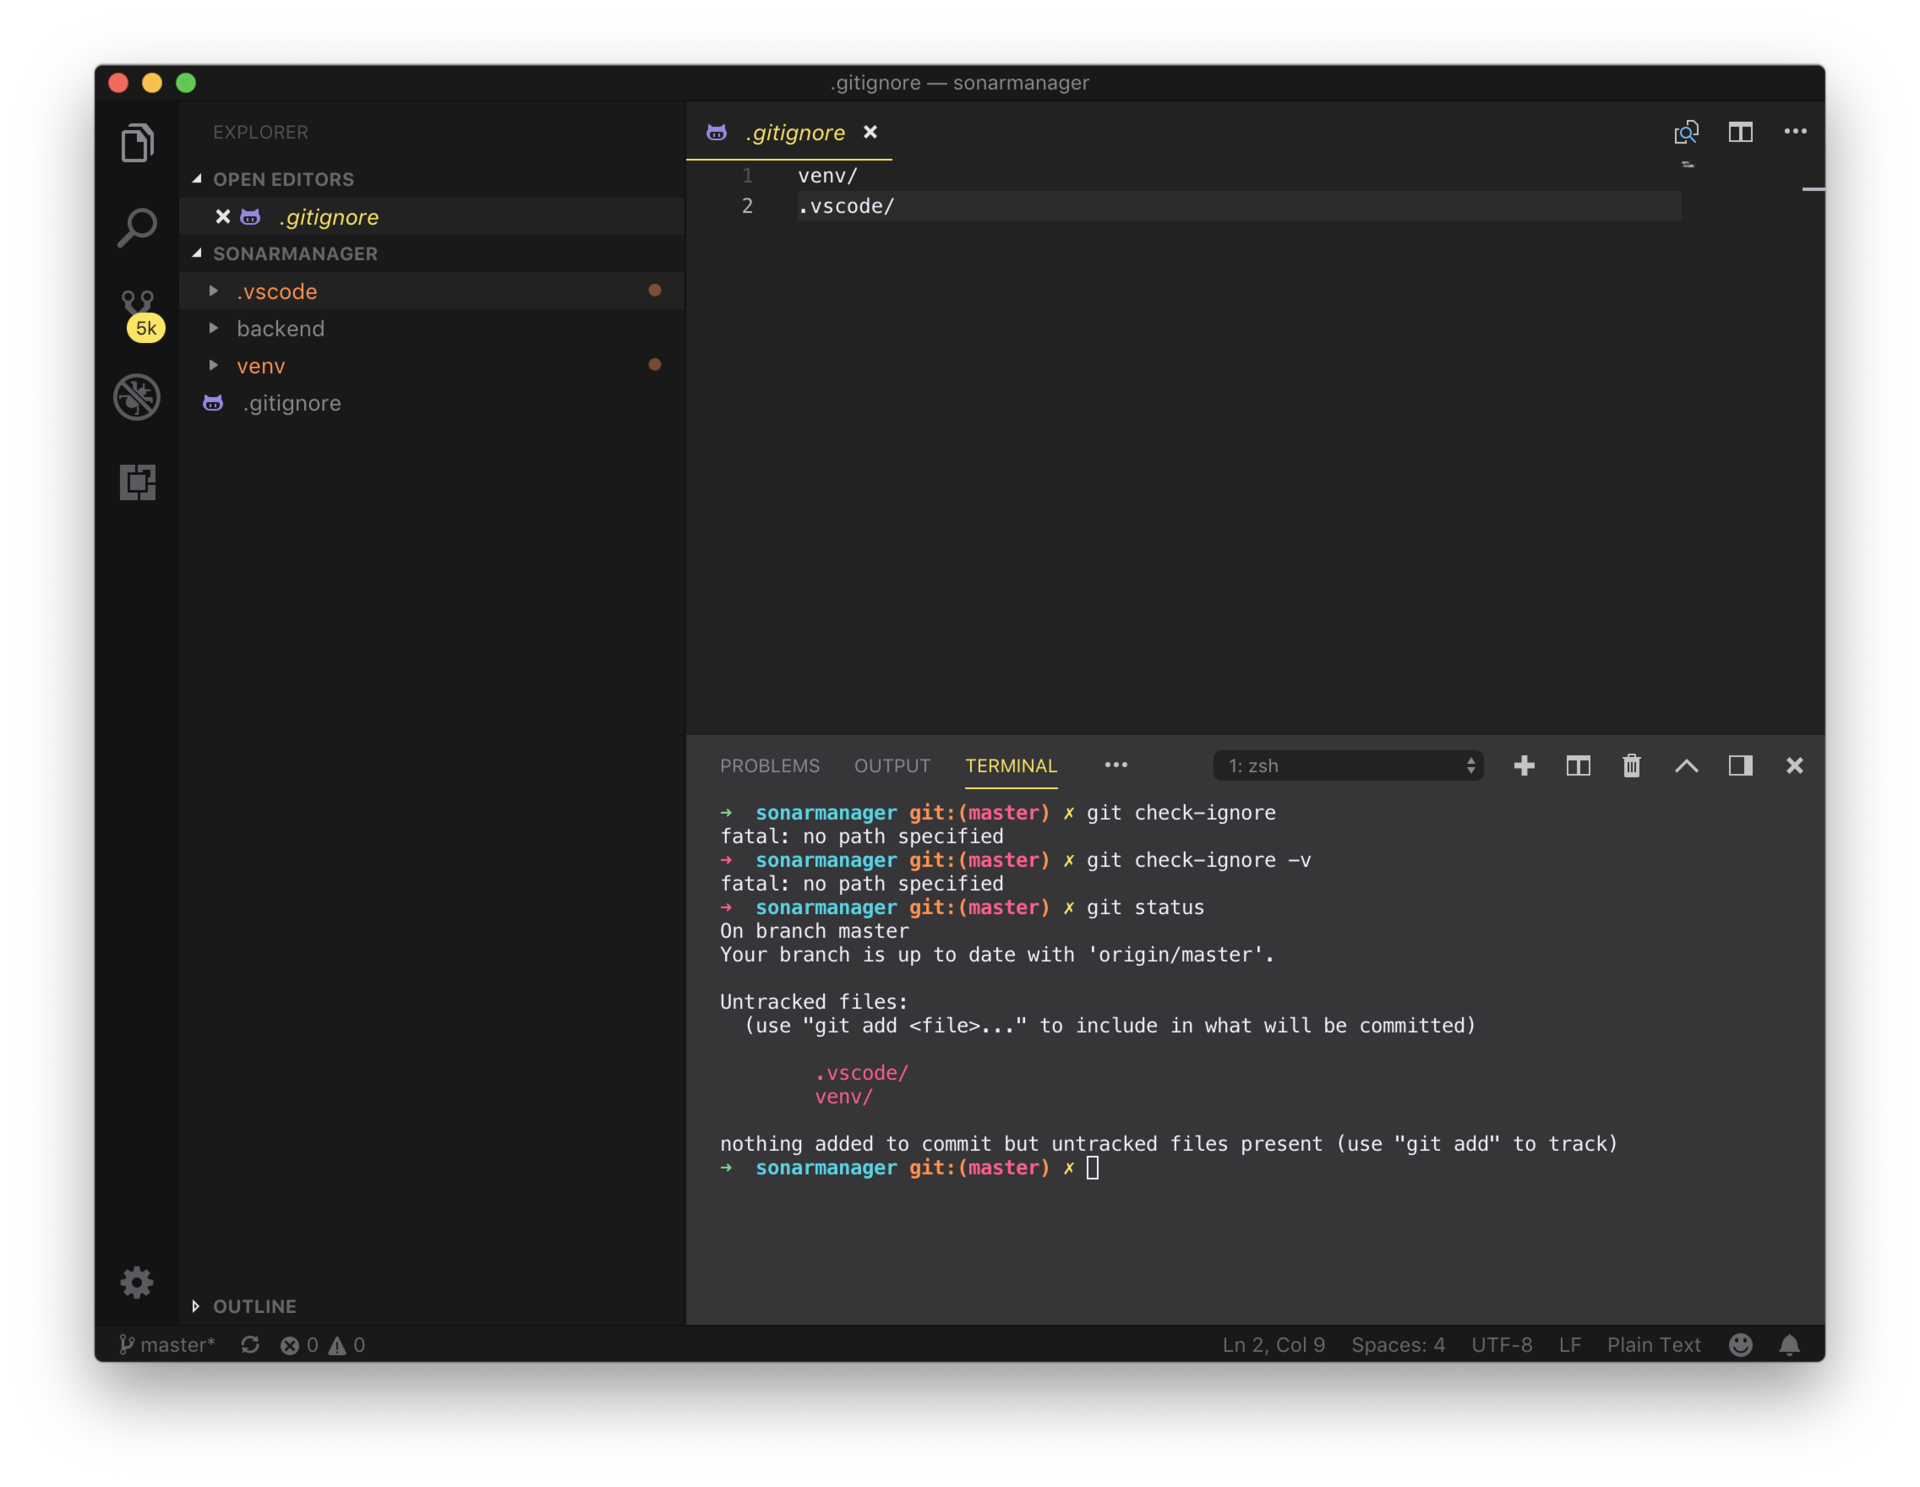Select the Terminal tab
Image resolution: width=1920 pixels, height=1487 pixels.
(x=1010, y=765)
